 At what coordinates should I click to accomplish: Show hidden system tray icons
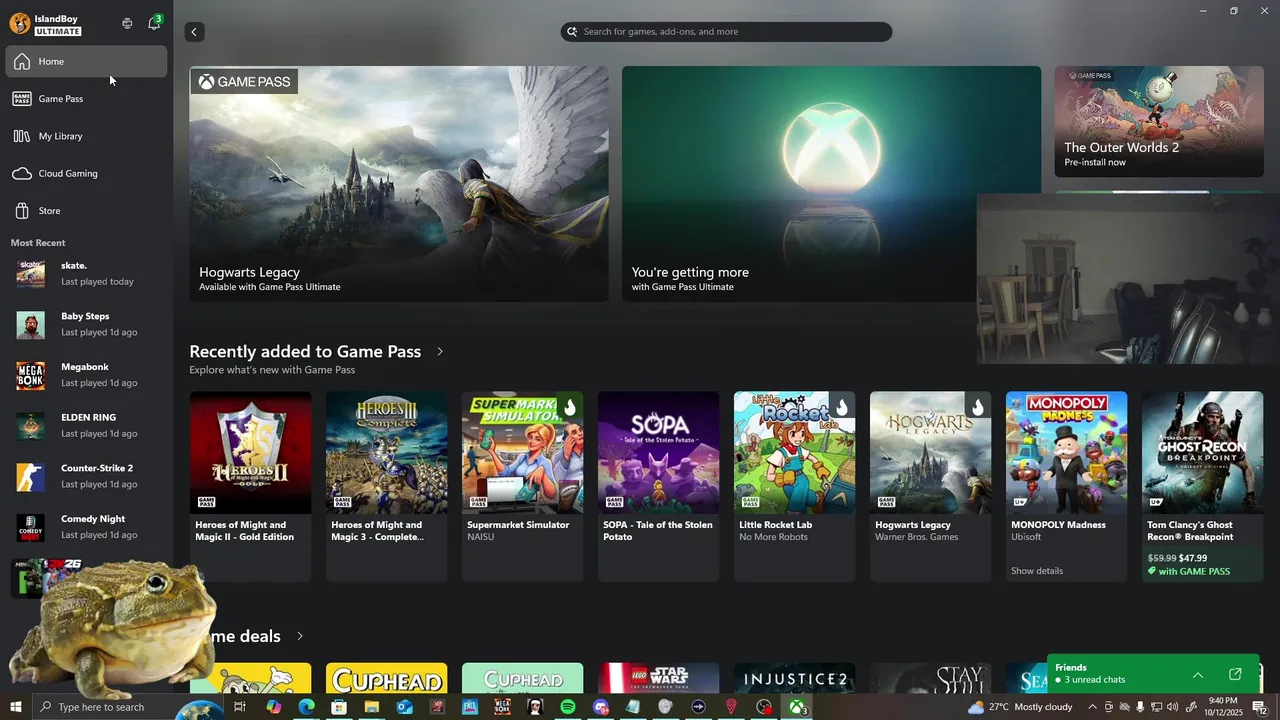1092,707
